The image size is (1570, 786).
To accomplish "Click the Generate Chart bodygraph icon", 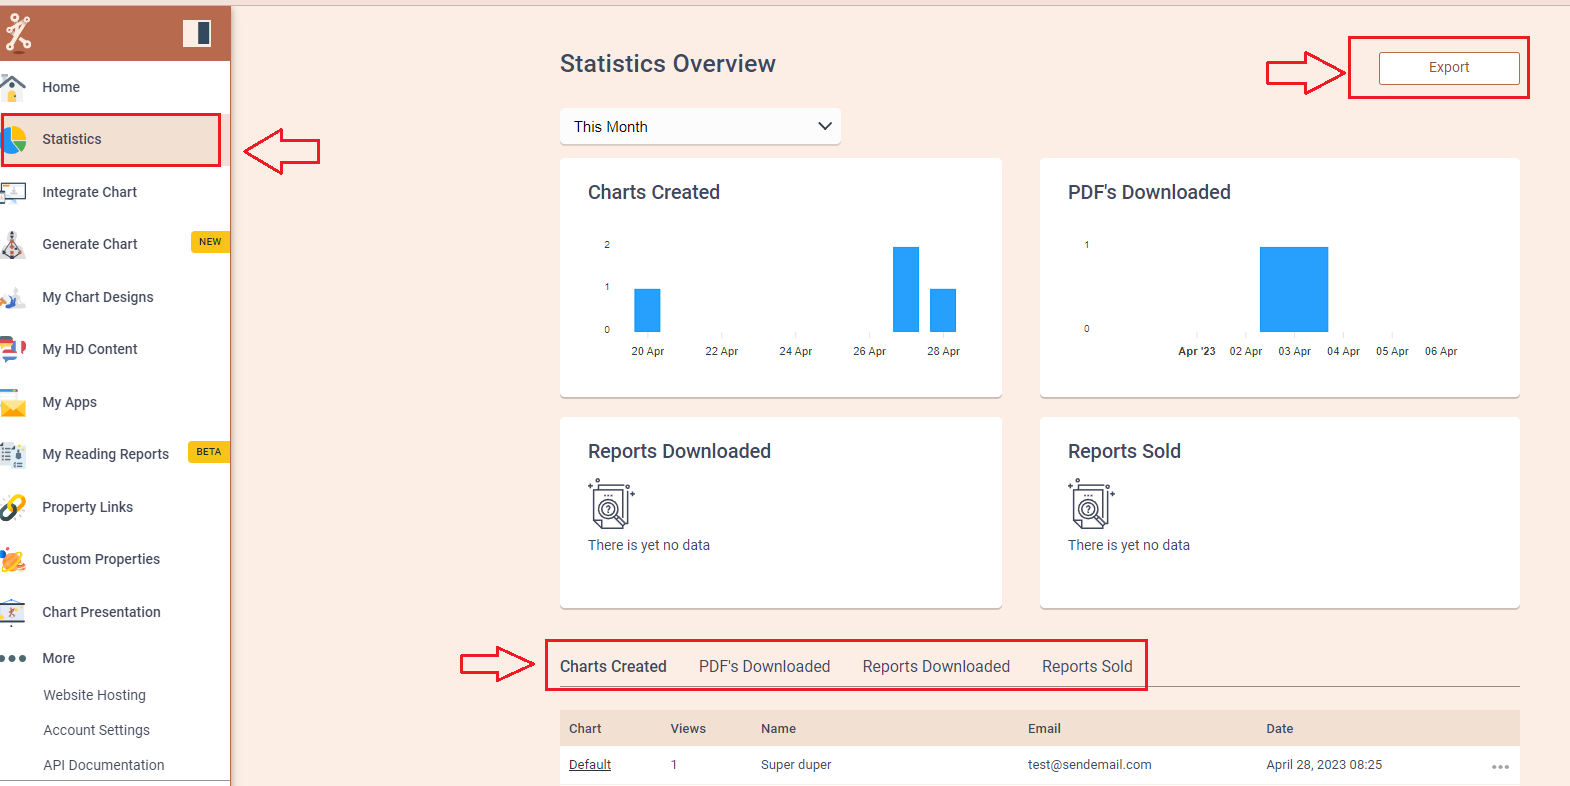I will [12, 245].
